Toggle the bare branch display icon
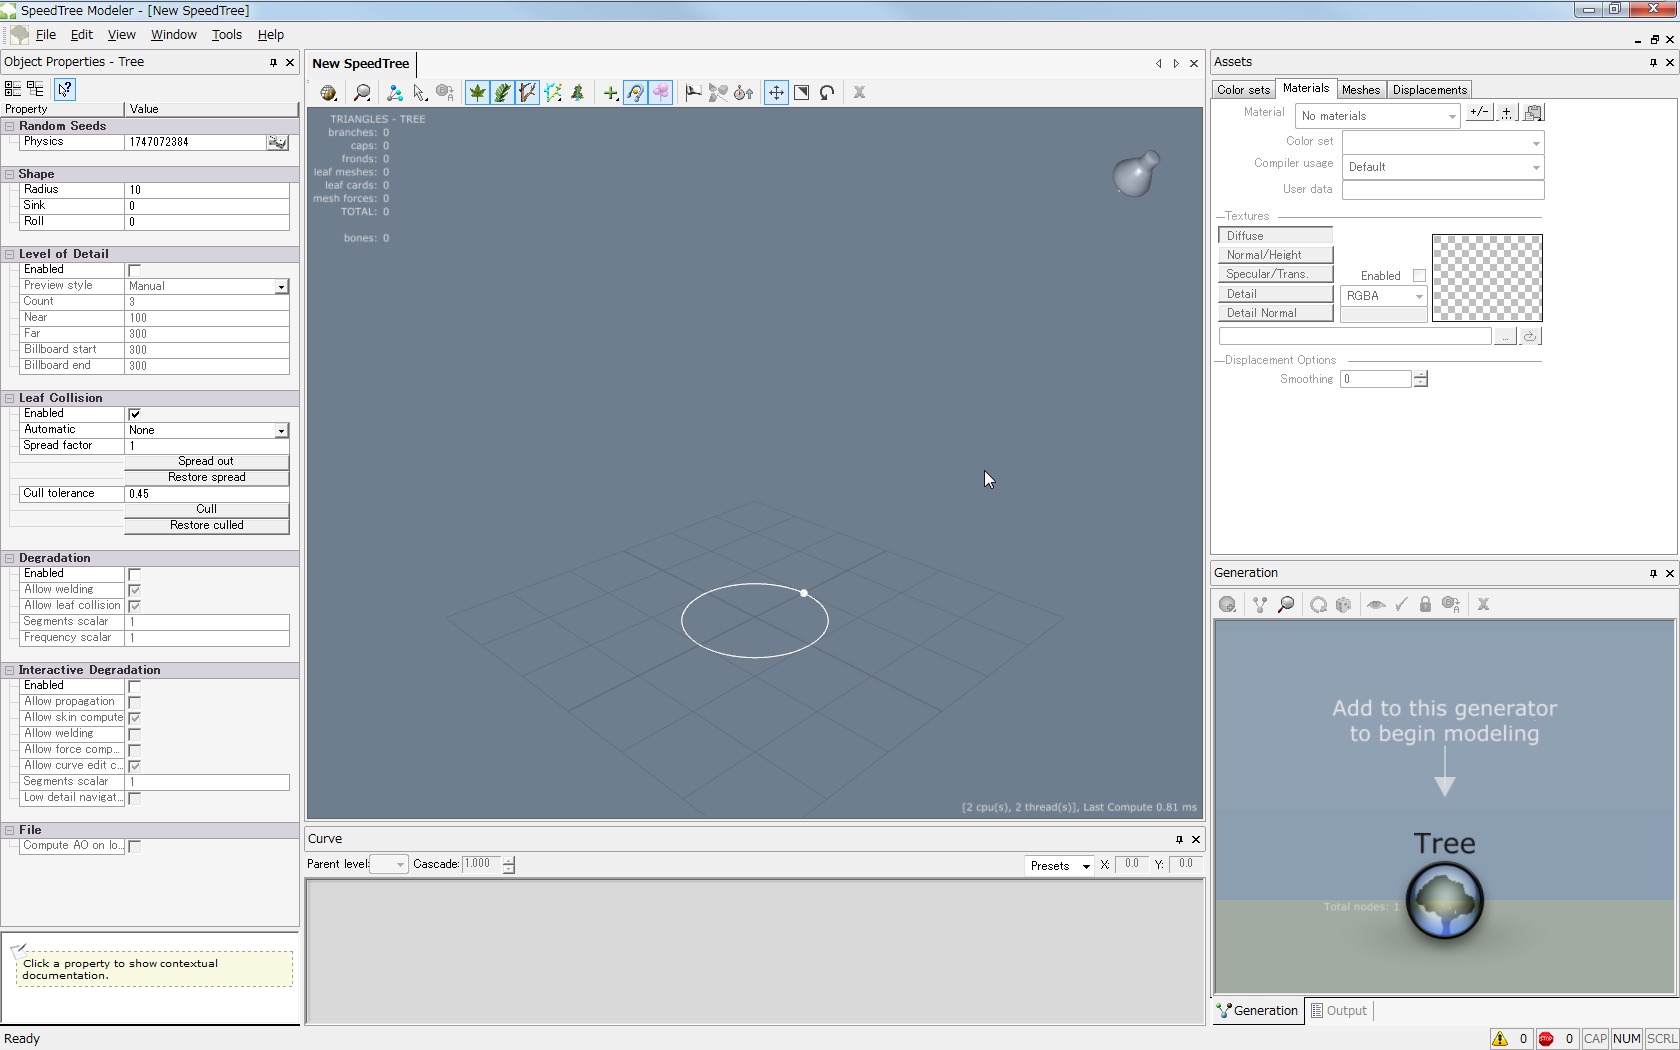This screenshot has width=1680, height=1050. (527, 93)
